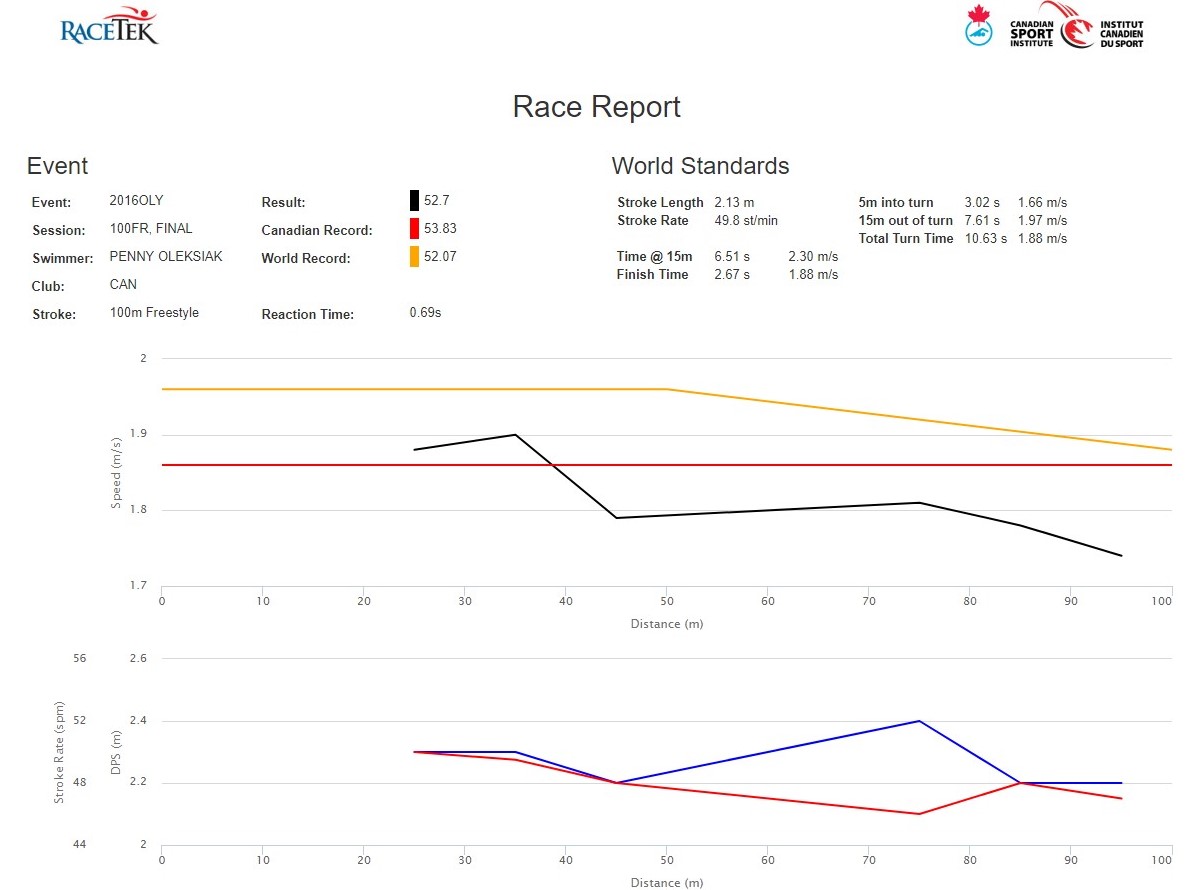The width and height of the screenshot is (1204, 890).
Task: Click the swimmer name "PENNY OLEKSIAK"
Action: click(x=166, y=256)
